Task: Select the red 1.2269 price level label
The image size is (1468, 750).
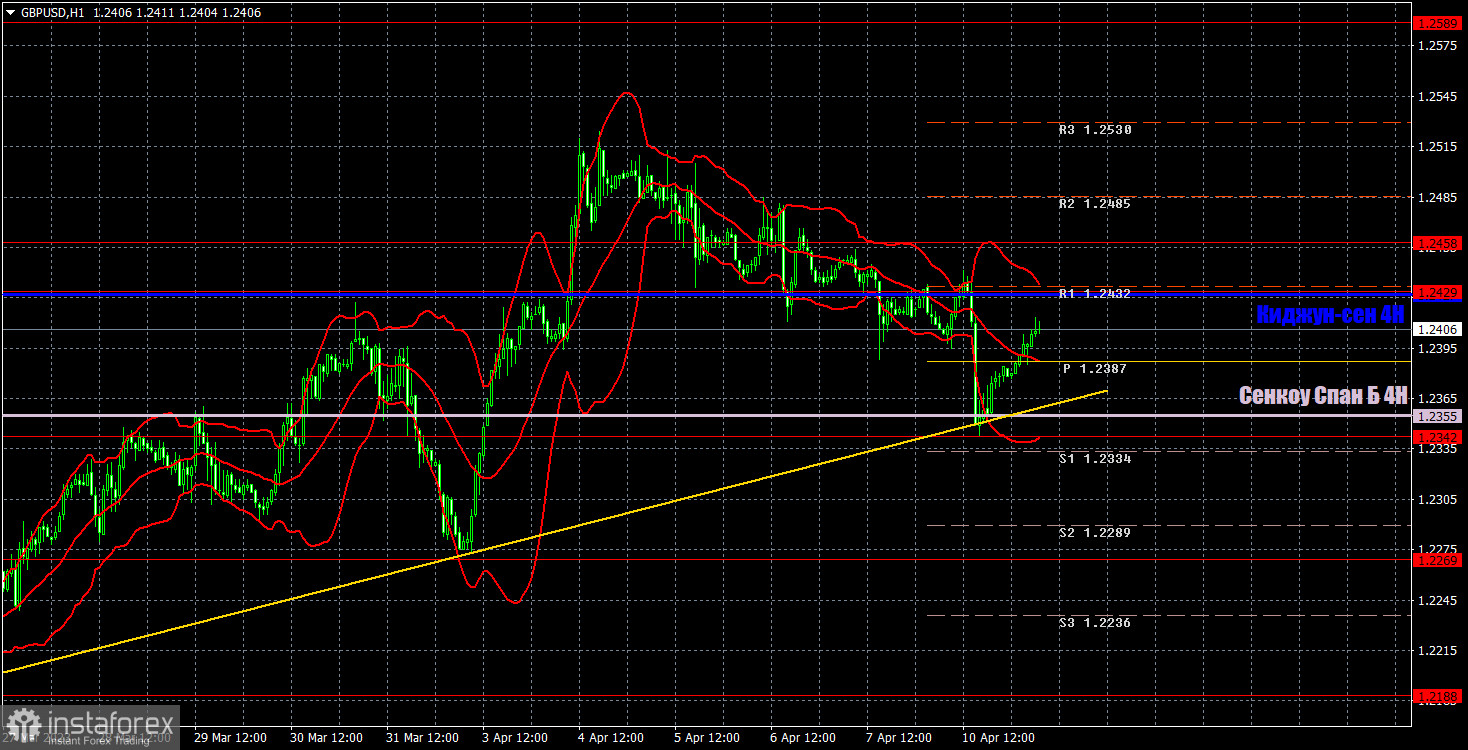Action: pos(1439,560)
